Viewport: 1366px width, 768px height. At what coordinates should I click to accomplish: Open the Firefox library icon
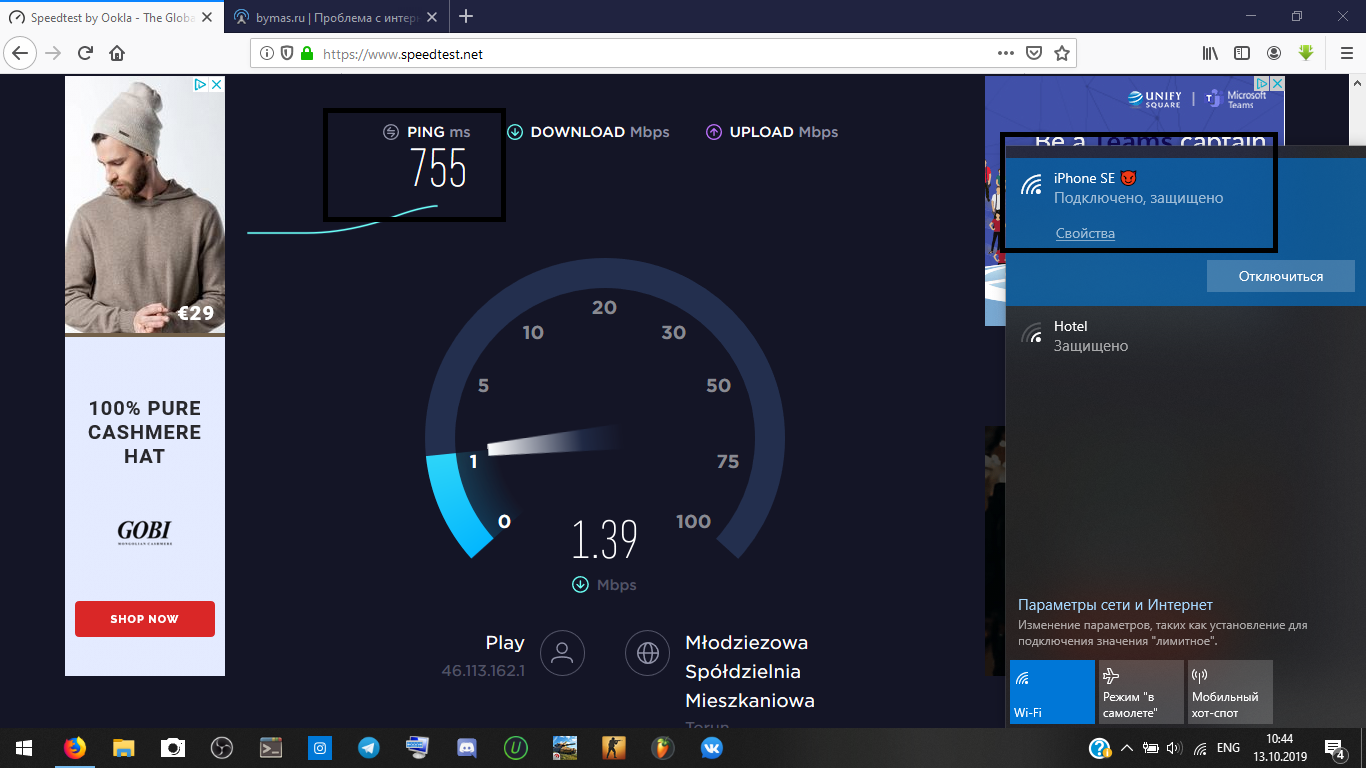1210,53
